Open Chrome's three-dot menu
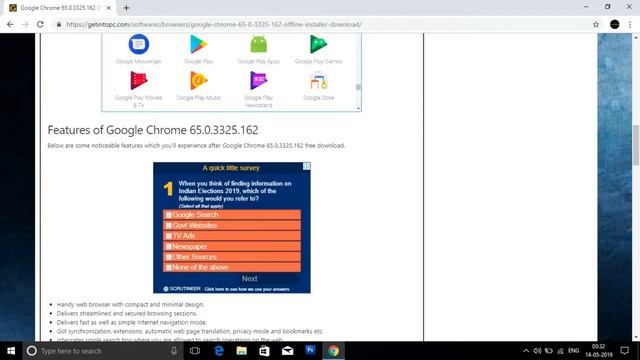 (630, 24)
